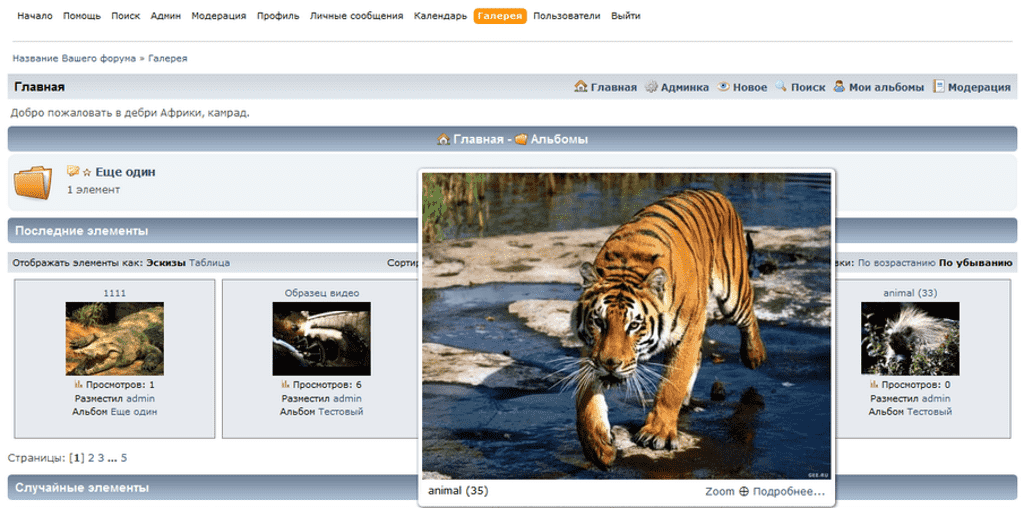This screenshot has width=1024, height=508.
Task: Open Подробнее details for animal (35)
Action: point(788,491)
